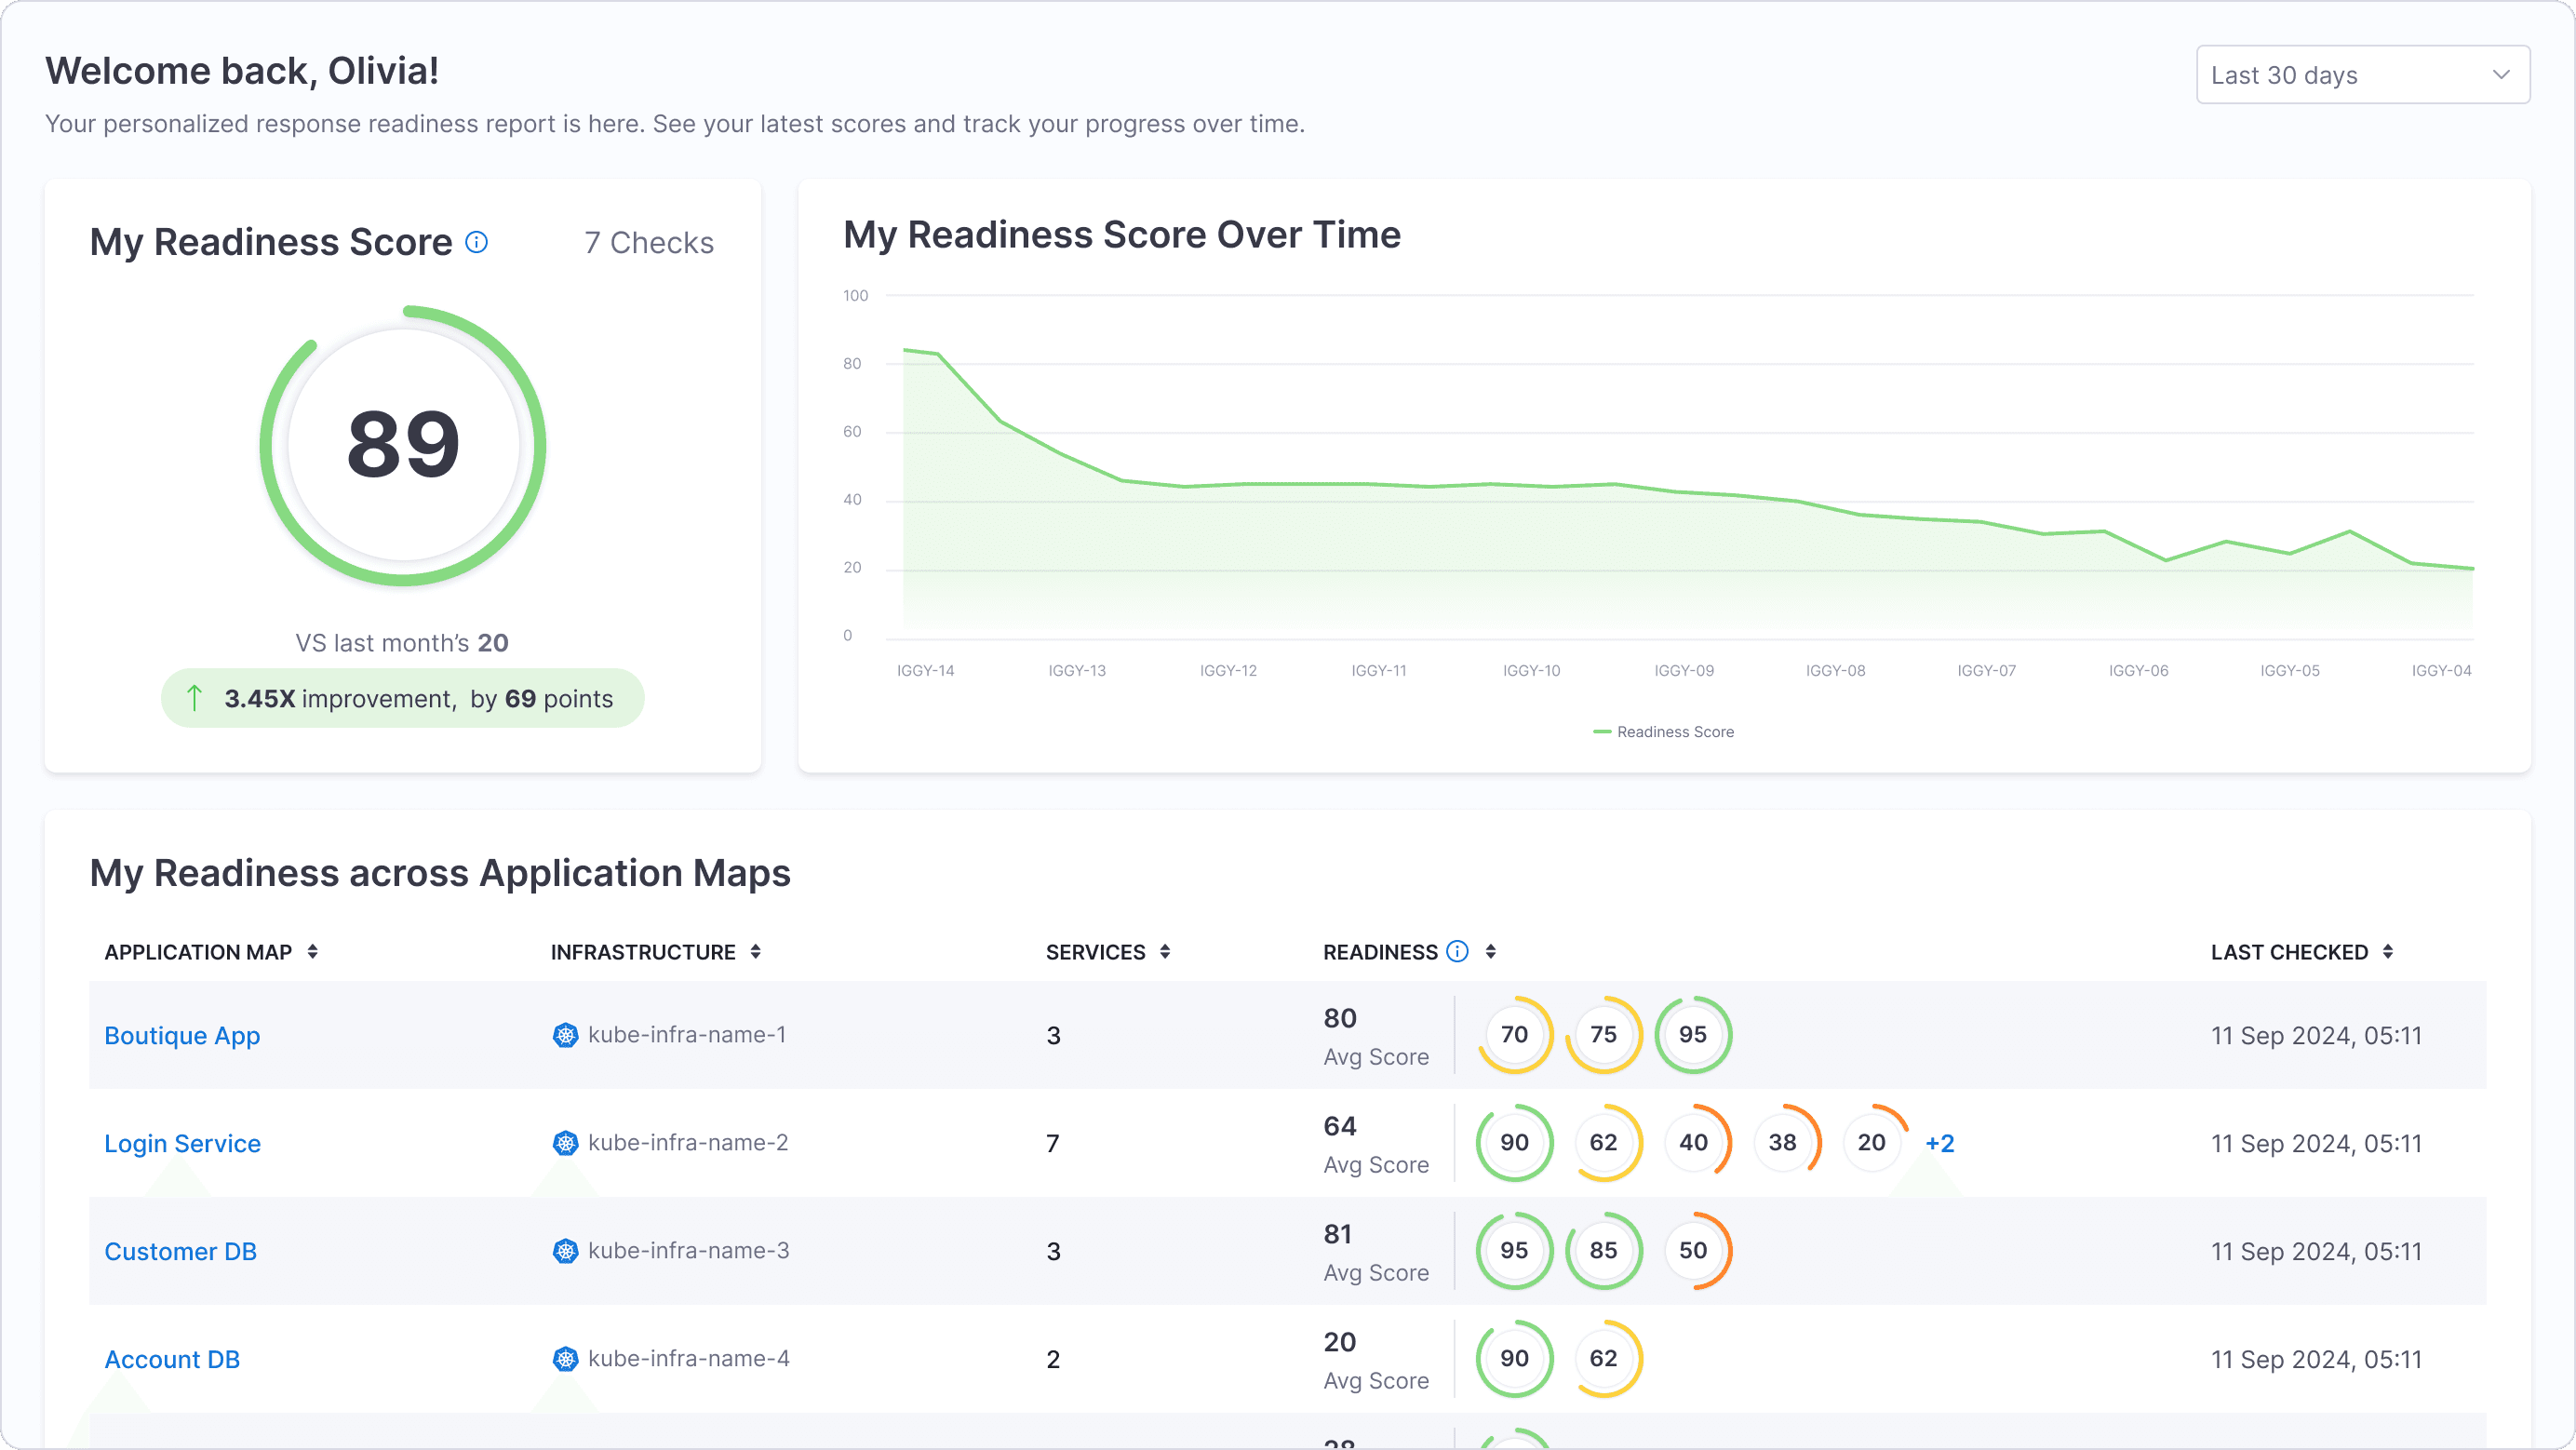Screen dimensions: 2576x1450
Task: Click info icon next to READINESS header
Action: (1458, 951)
